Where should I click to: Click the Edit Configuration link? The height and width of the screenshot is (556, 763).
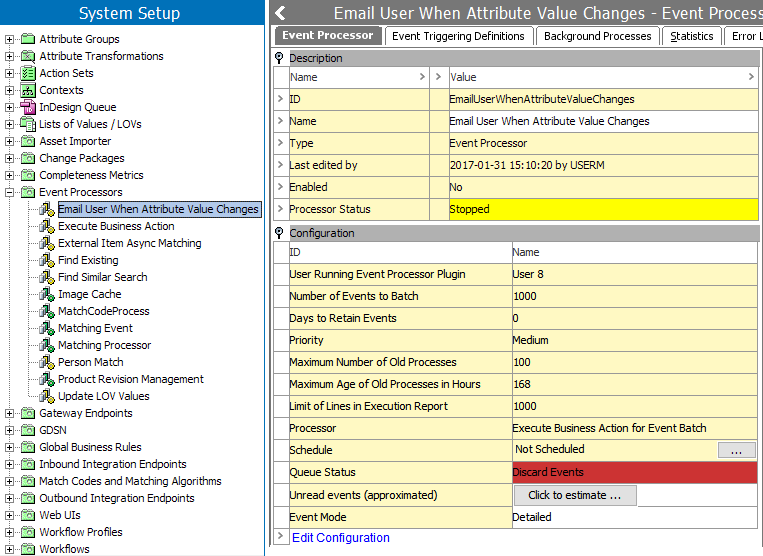(x=341, y=538)
